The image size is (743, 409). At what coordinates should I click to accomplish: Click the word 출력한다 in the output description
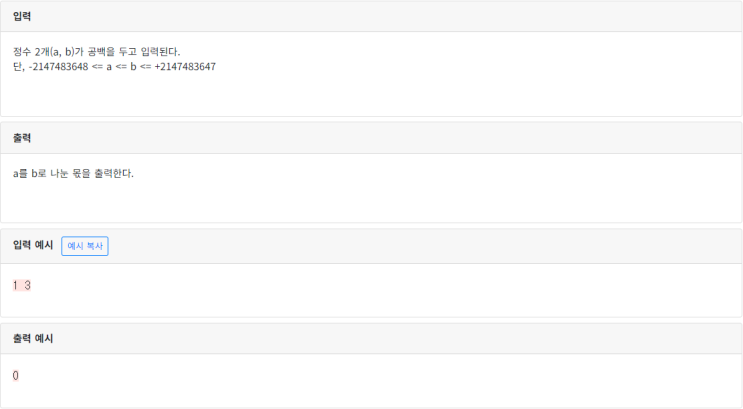point(114,174)
